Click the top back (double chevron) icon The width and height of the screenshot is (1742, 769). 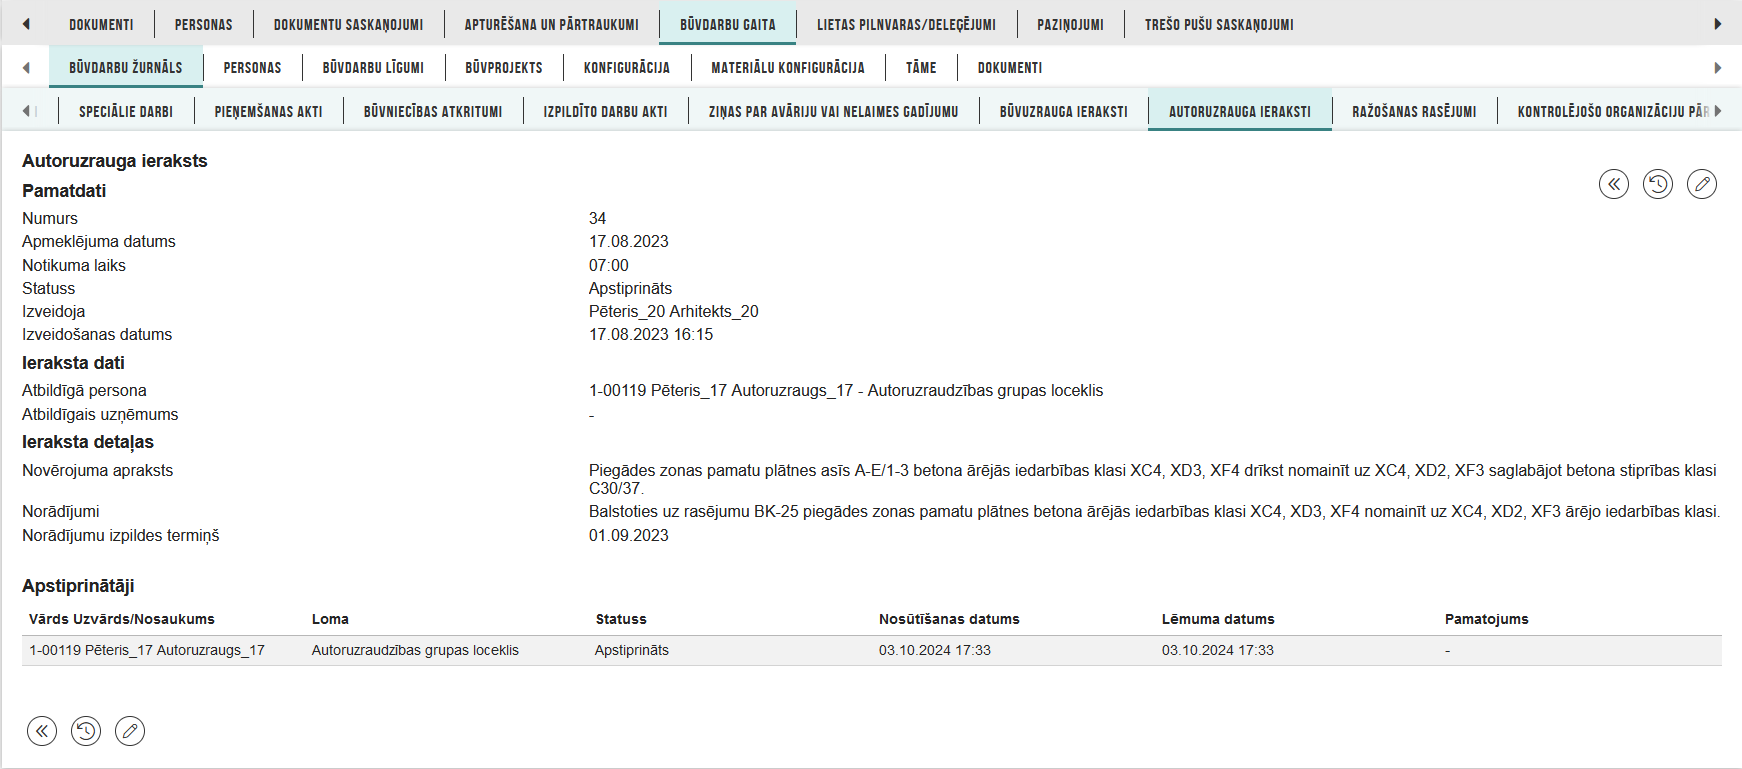[x=1613, y=184]
